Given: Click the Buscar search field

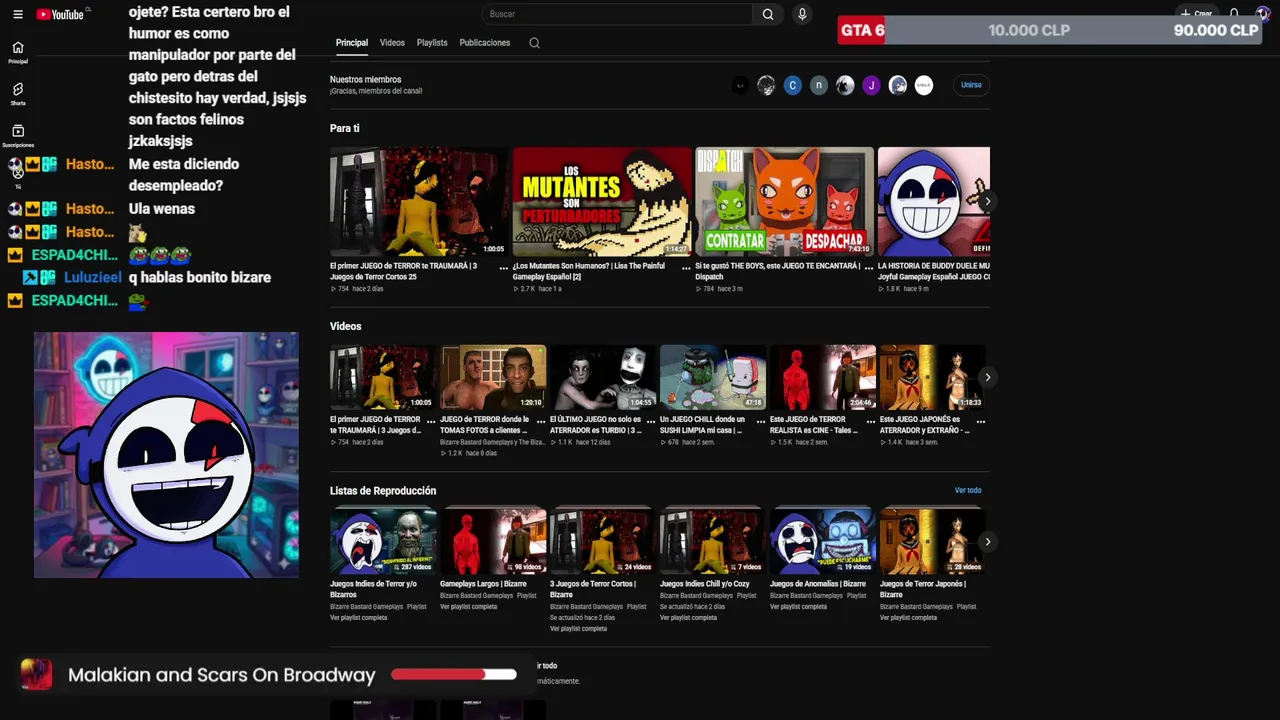Looking at the screenshot, I should tap(616, 14).
